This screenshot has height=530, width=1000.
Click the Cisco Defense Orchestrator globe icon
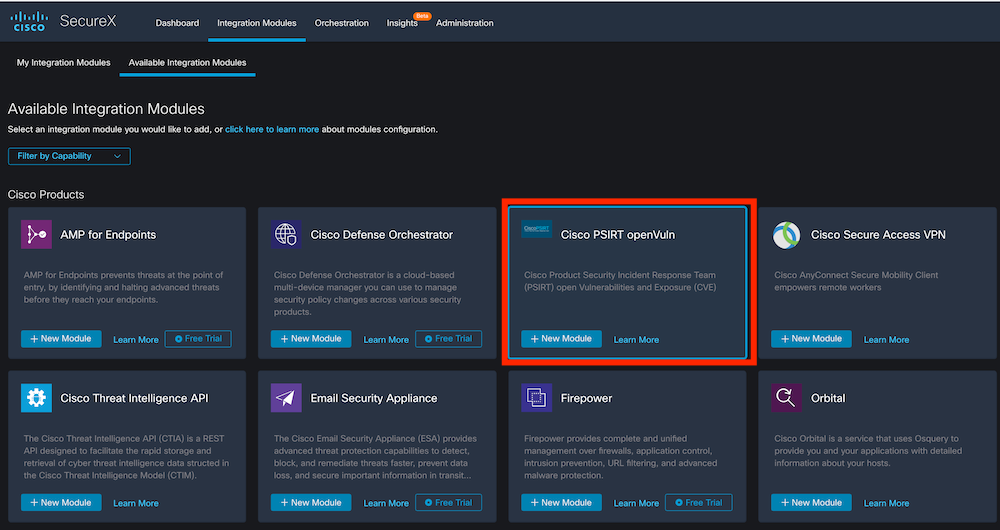coord(286,234)
